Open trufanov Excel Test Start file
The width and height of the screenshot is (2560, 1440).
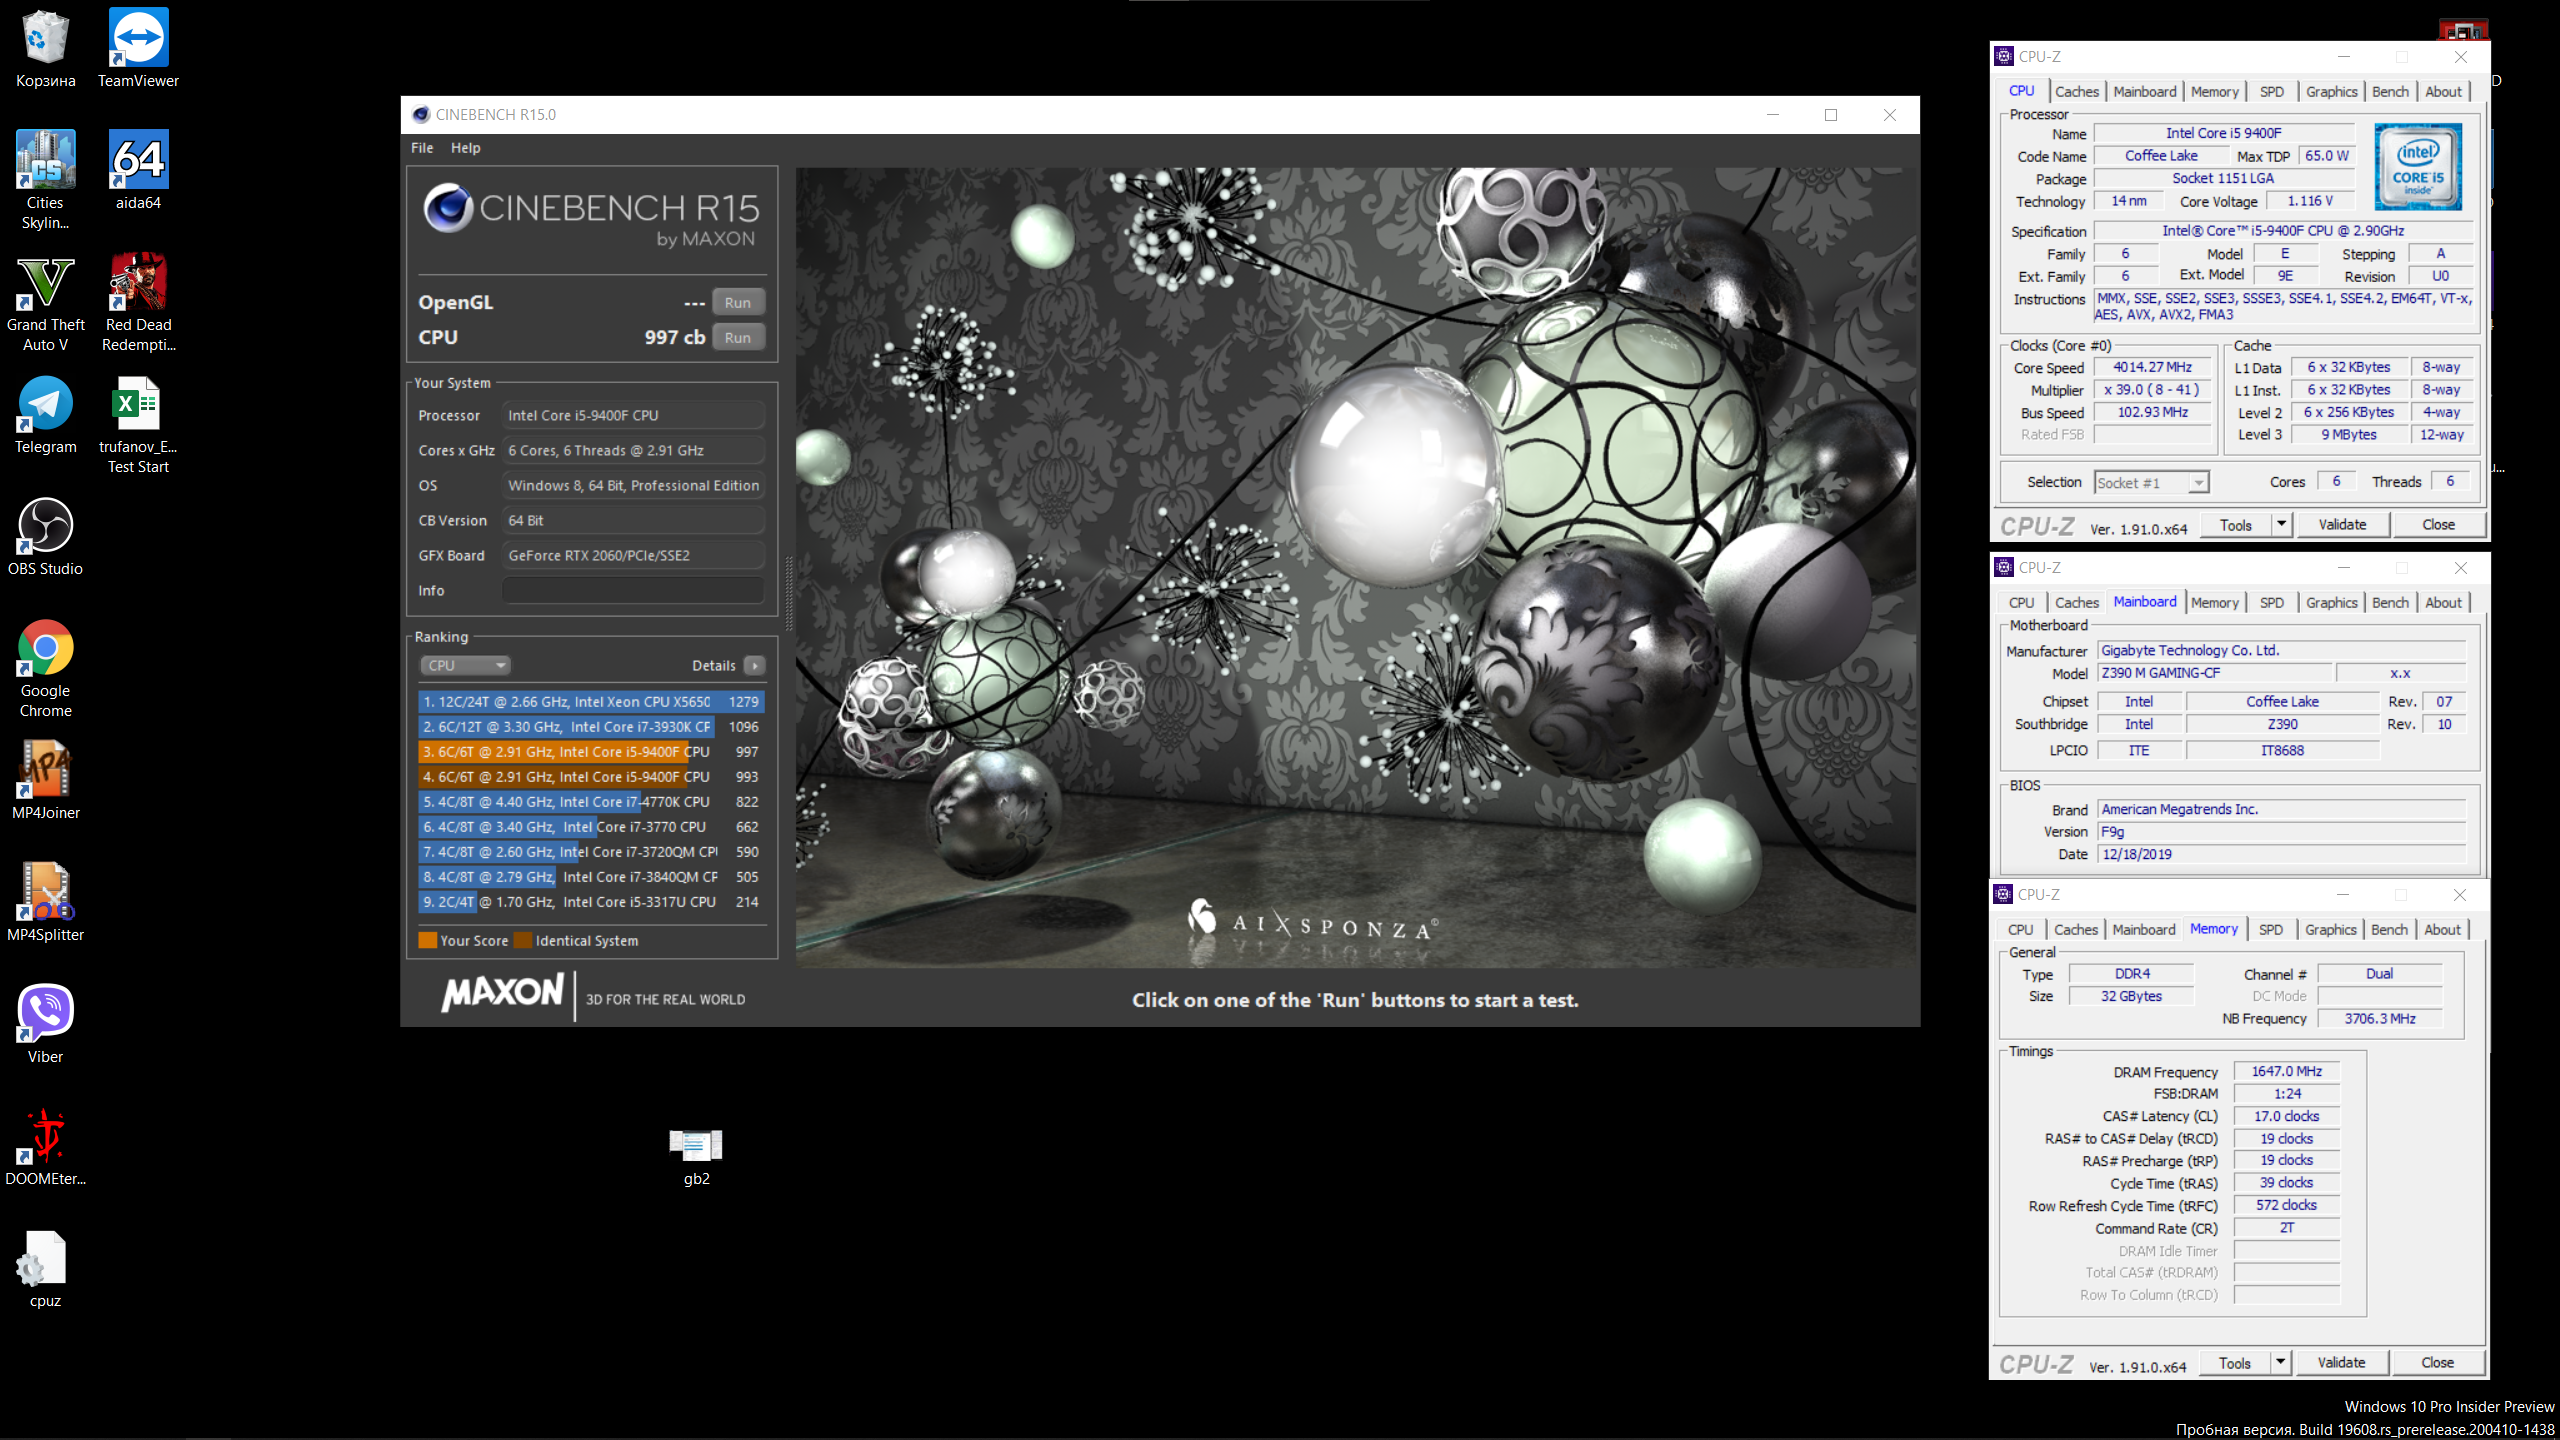[x=138, y=425]
